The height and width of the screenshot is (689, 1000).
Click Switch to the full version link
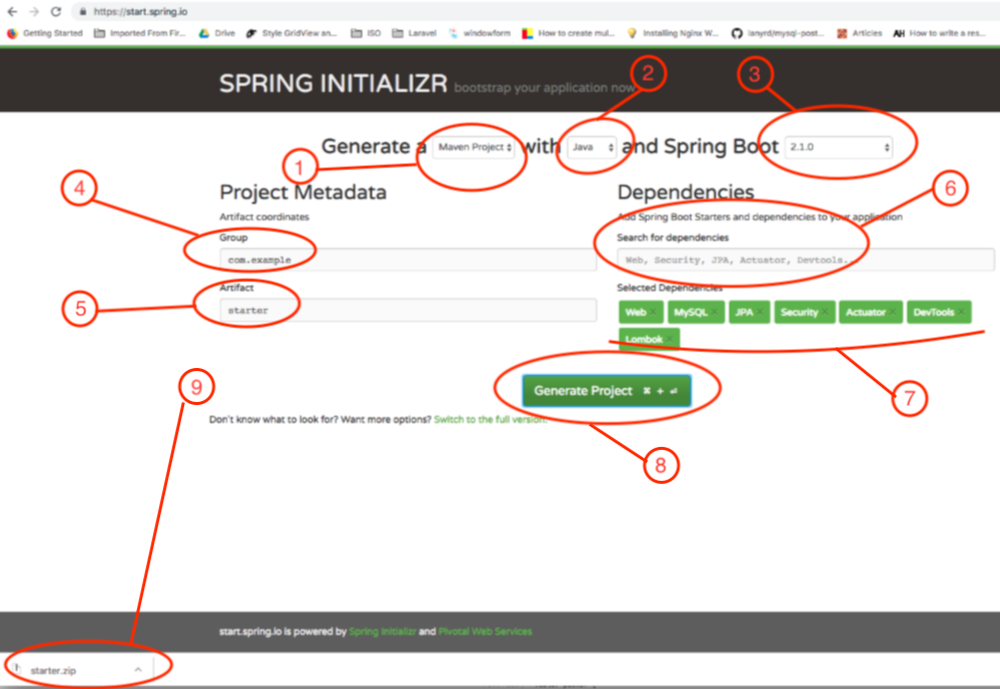click(490, 420)
